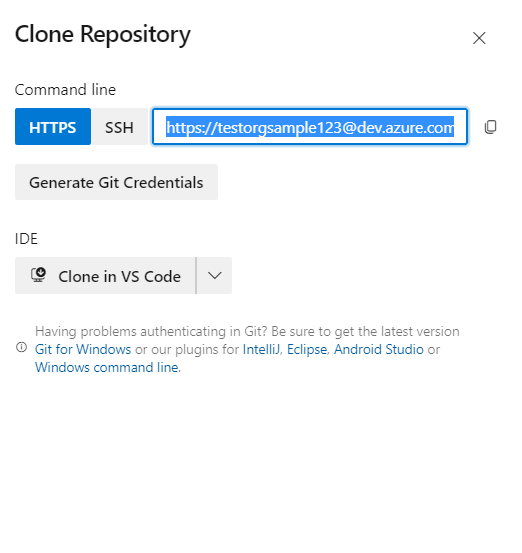Focus the repository HTTPS URL field
This screenshot has width=522, height=553.
[x=310, y=127]
